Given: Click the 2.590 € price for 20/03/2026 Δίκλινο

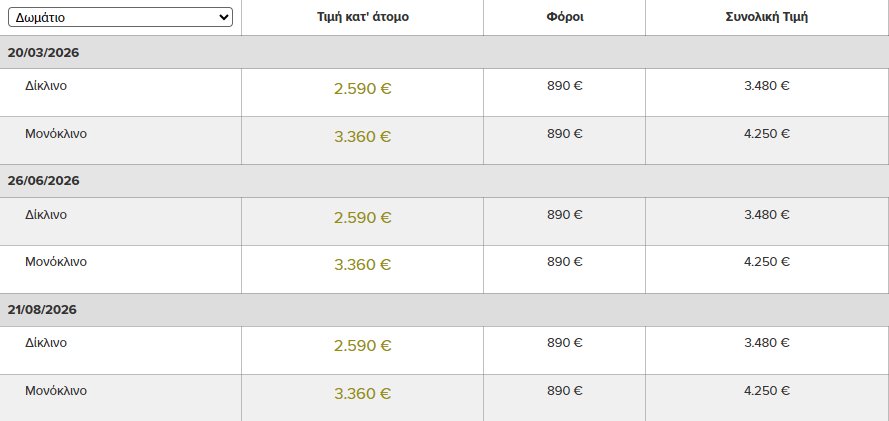Looking at the screenshot, I should pos(362,89).
